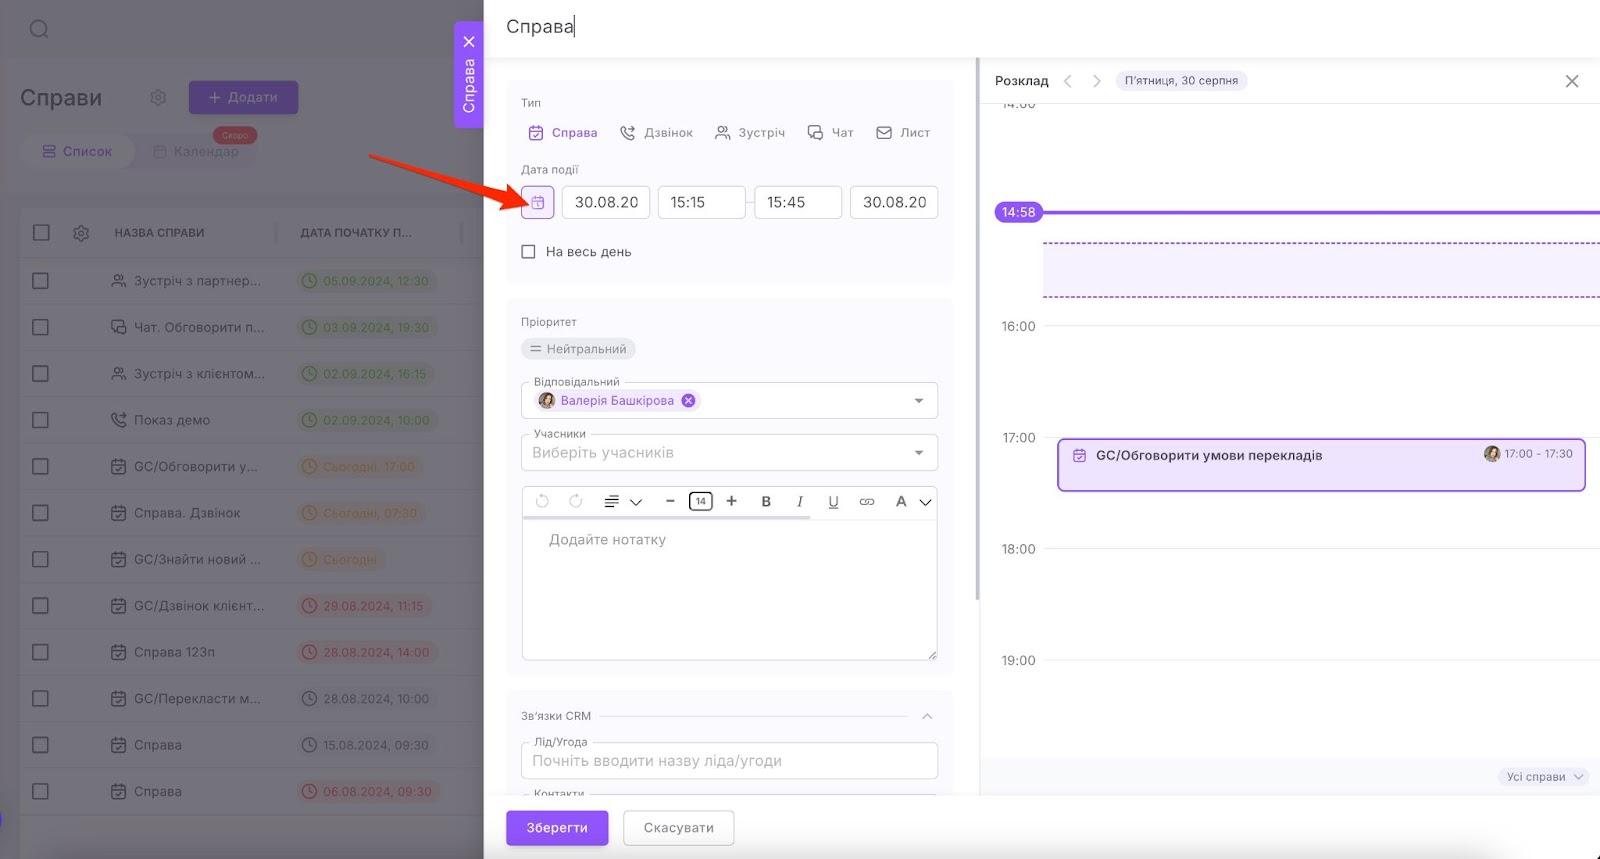
Task: Click the date 05.09.2024, 12:30 cell
Action: pyautogui.click(x=365, y=281)
